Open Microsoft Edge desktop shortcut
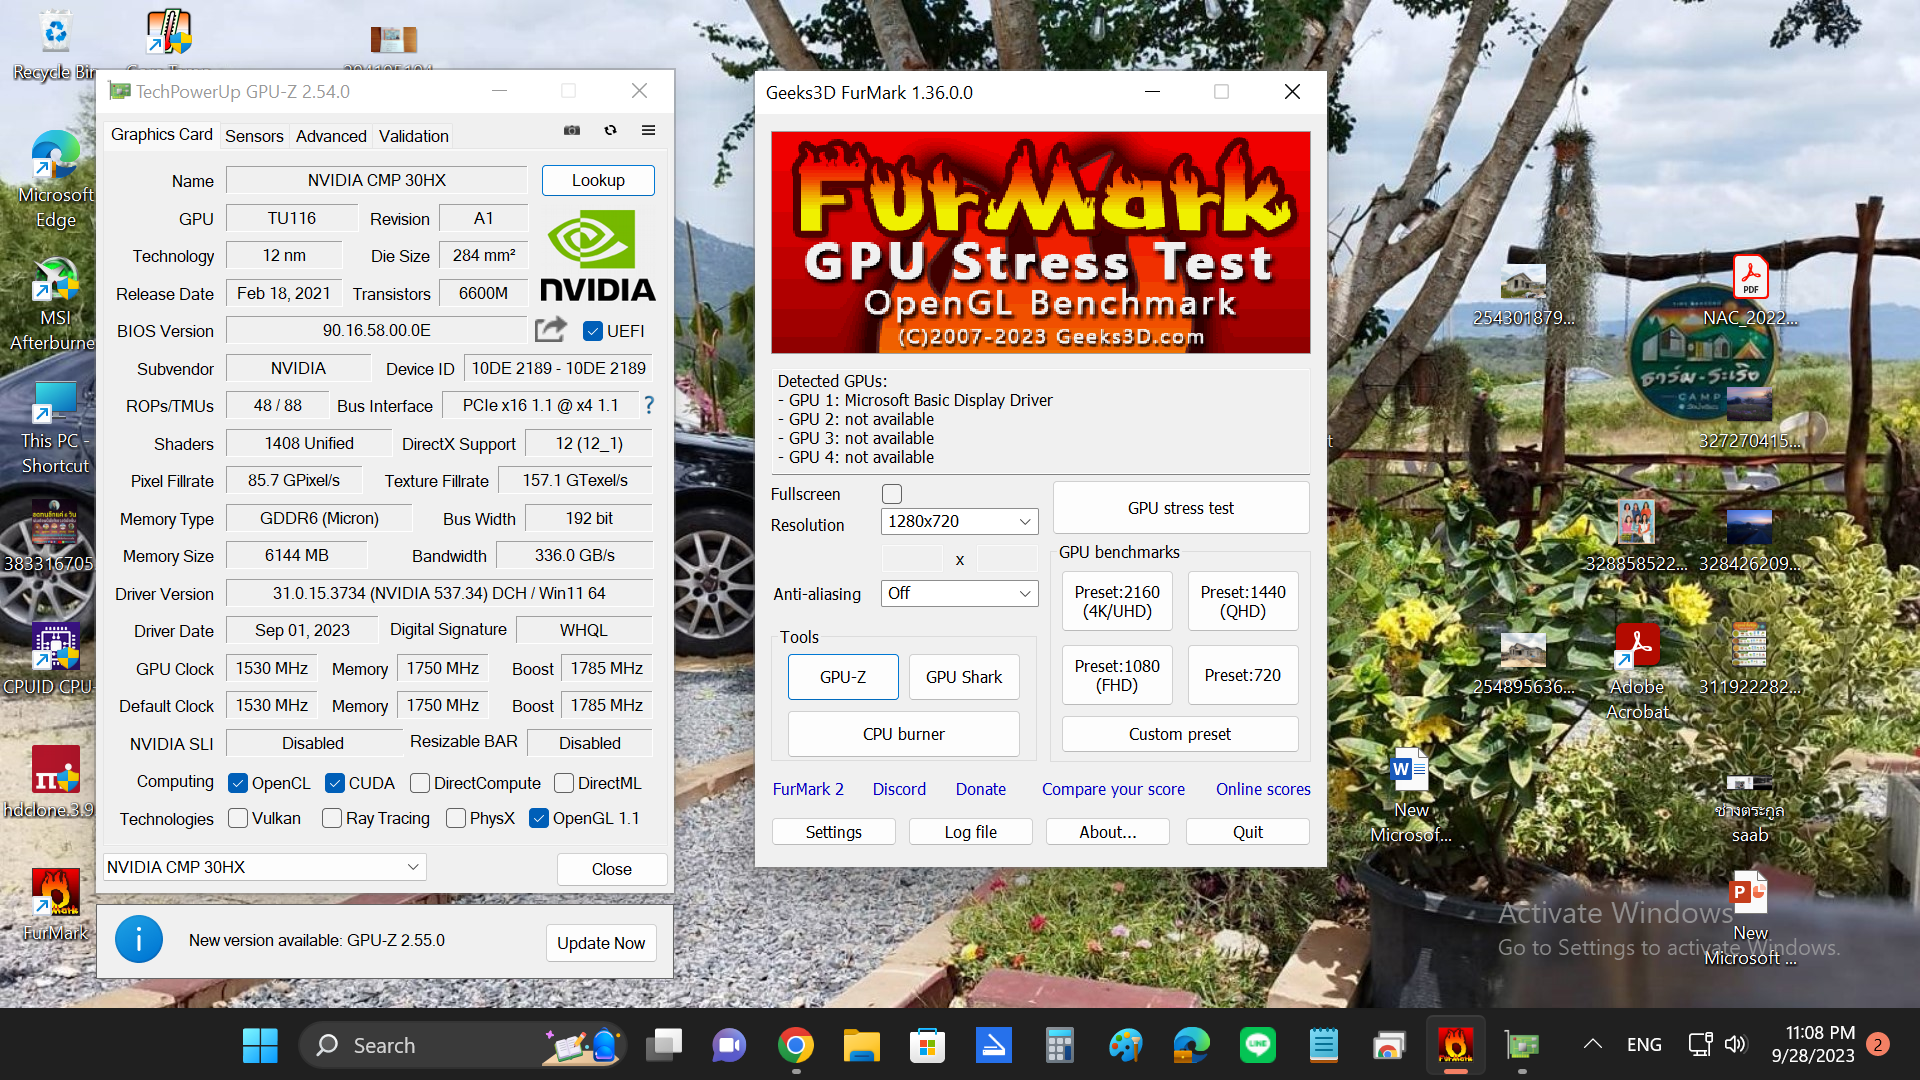 pos(55,180)
